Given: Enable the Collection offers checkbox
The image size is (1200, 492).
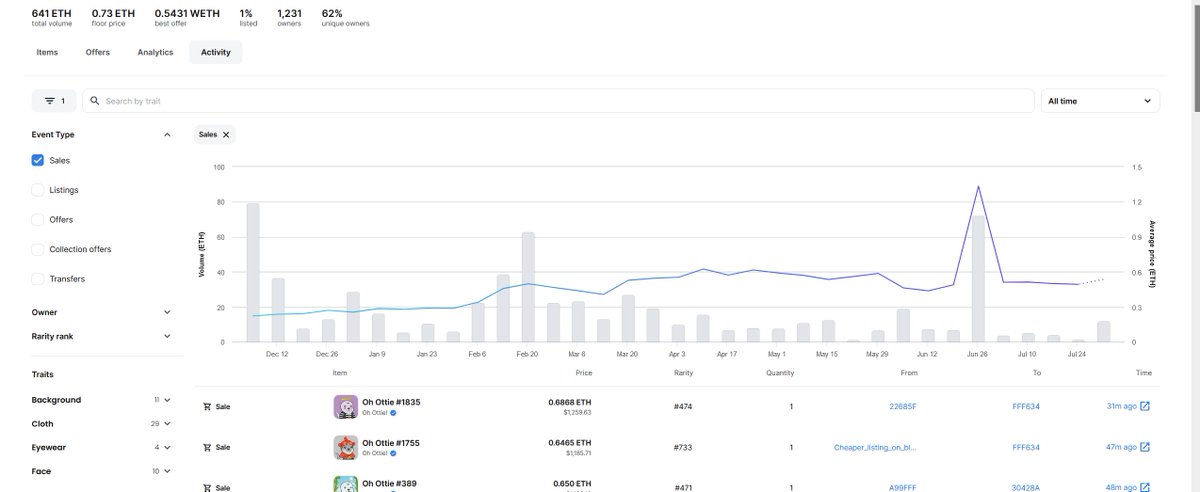Looking at the screenshot, I should pyautogui.click(x=38, y=249).
